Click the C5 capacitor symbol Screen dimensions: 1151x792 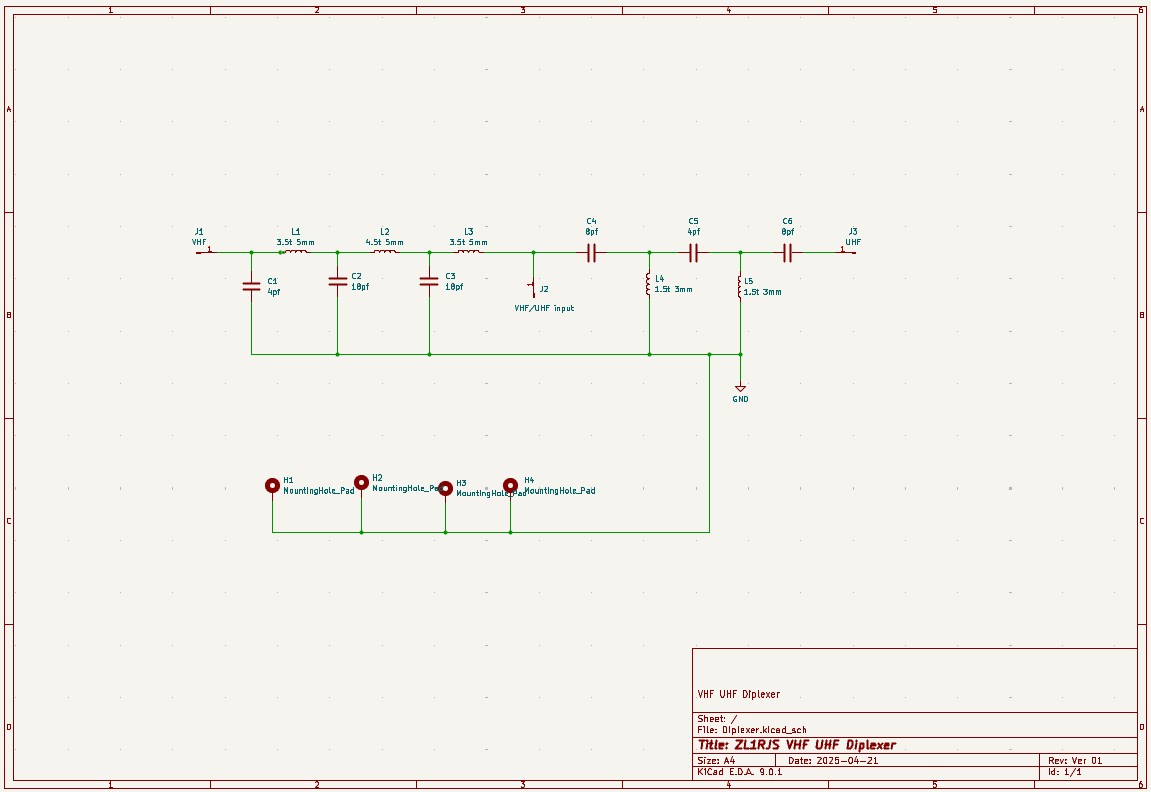click(x=693, y=253)
